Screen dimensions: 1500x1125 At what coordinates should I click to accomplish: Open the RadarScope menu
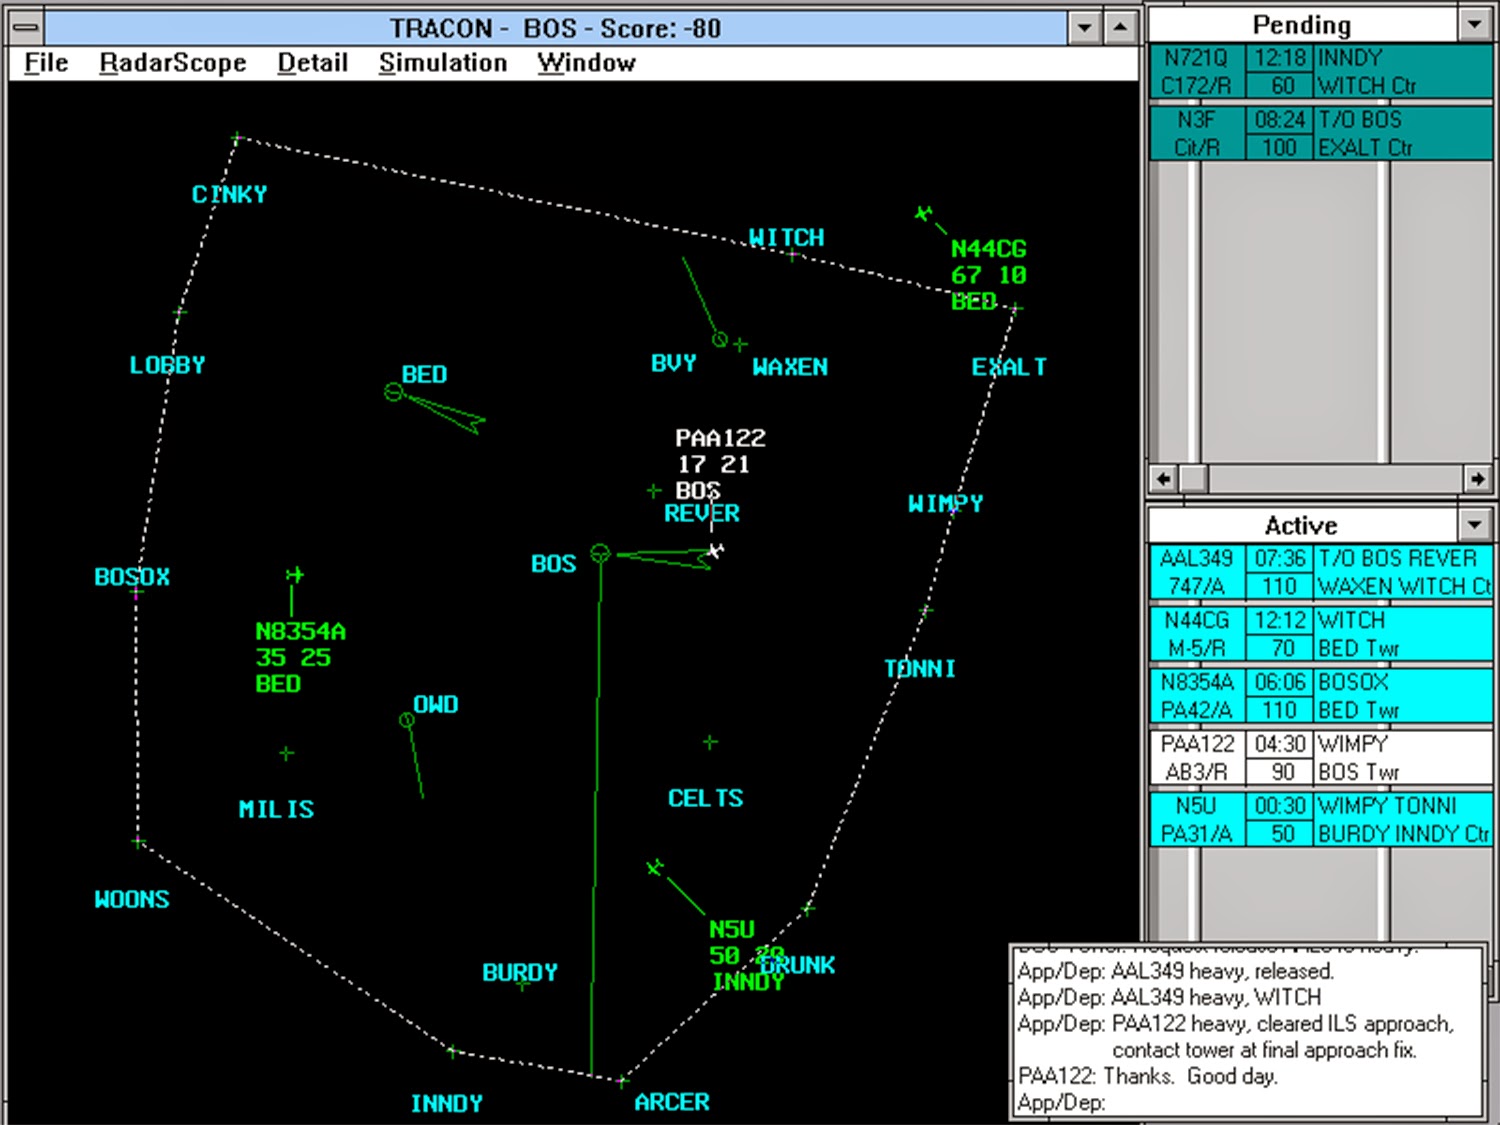tap(172, 63)
